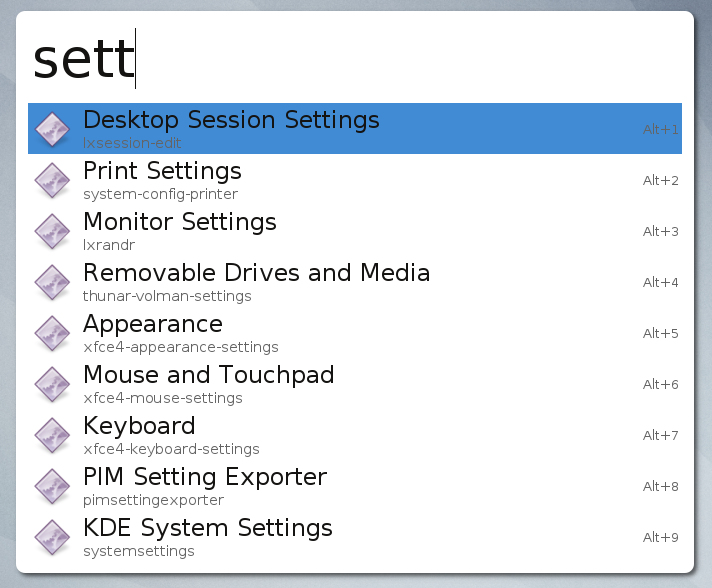Click the Keyboard entry icon
This screenshot has width=712, height=588.
pos(52,435)
